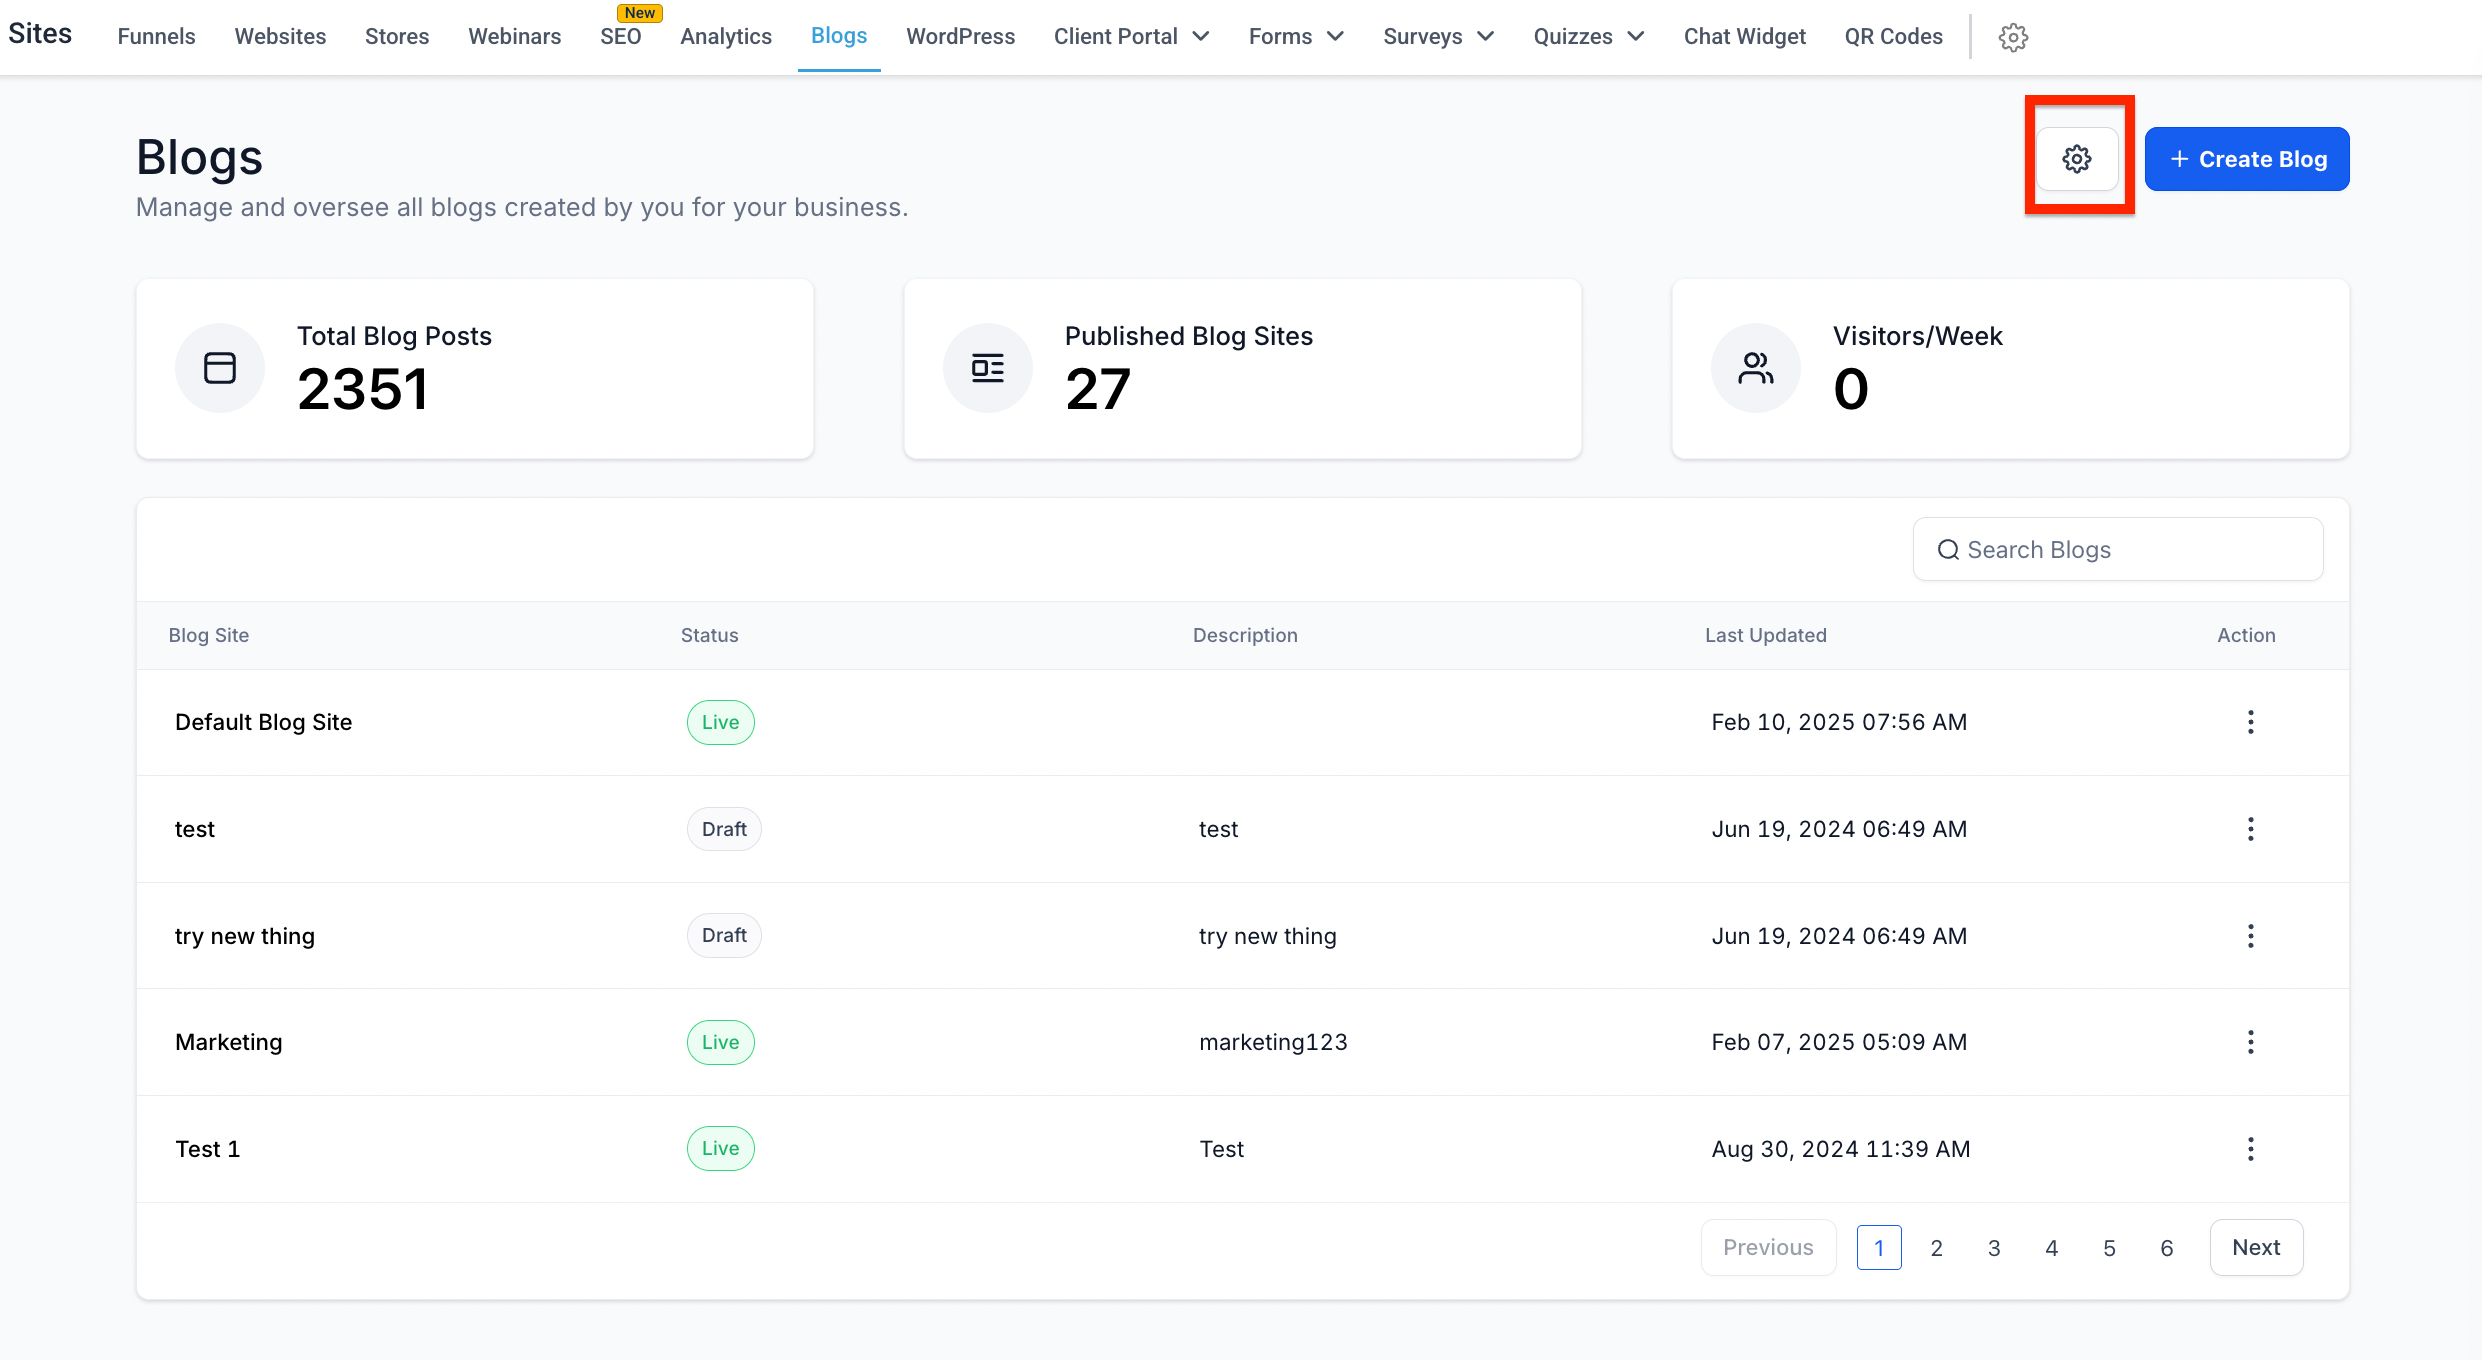Image resolution: width=2482 pixels, height=1360 pixels.
Task: Open the WordPress tab
Action: coord(960,37)
